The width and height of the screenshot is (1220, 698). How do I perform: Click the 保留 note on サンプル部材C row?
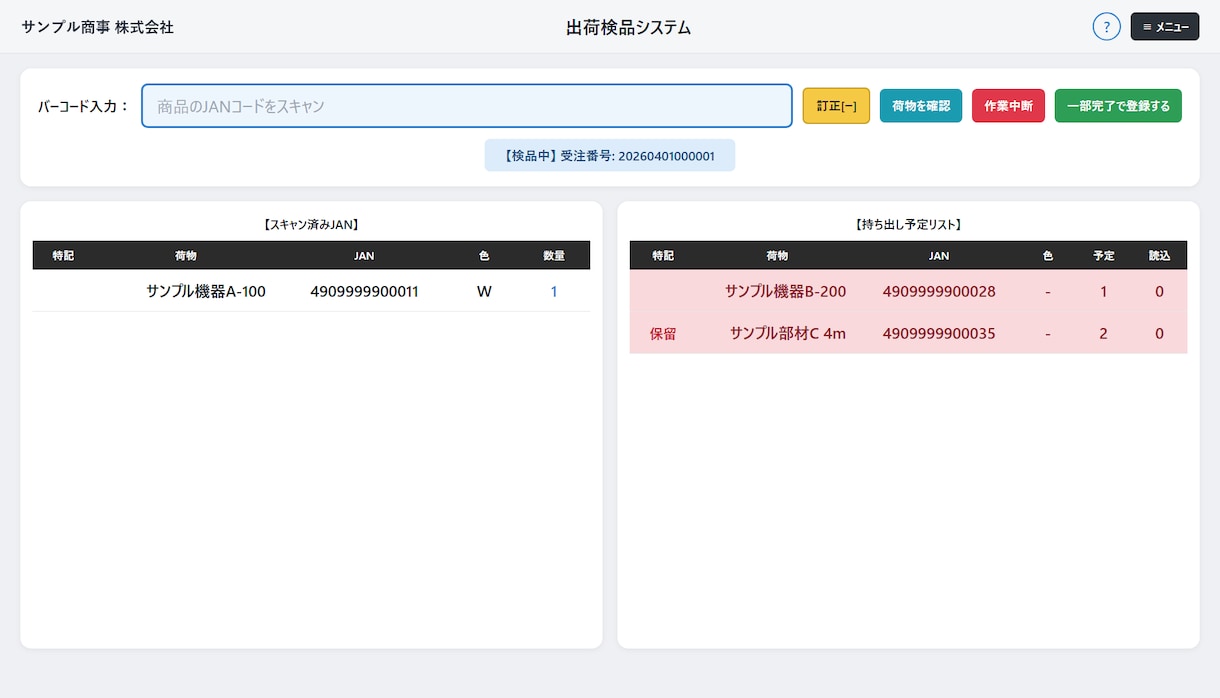pyautogui.click(x=663, y=334)
